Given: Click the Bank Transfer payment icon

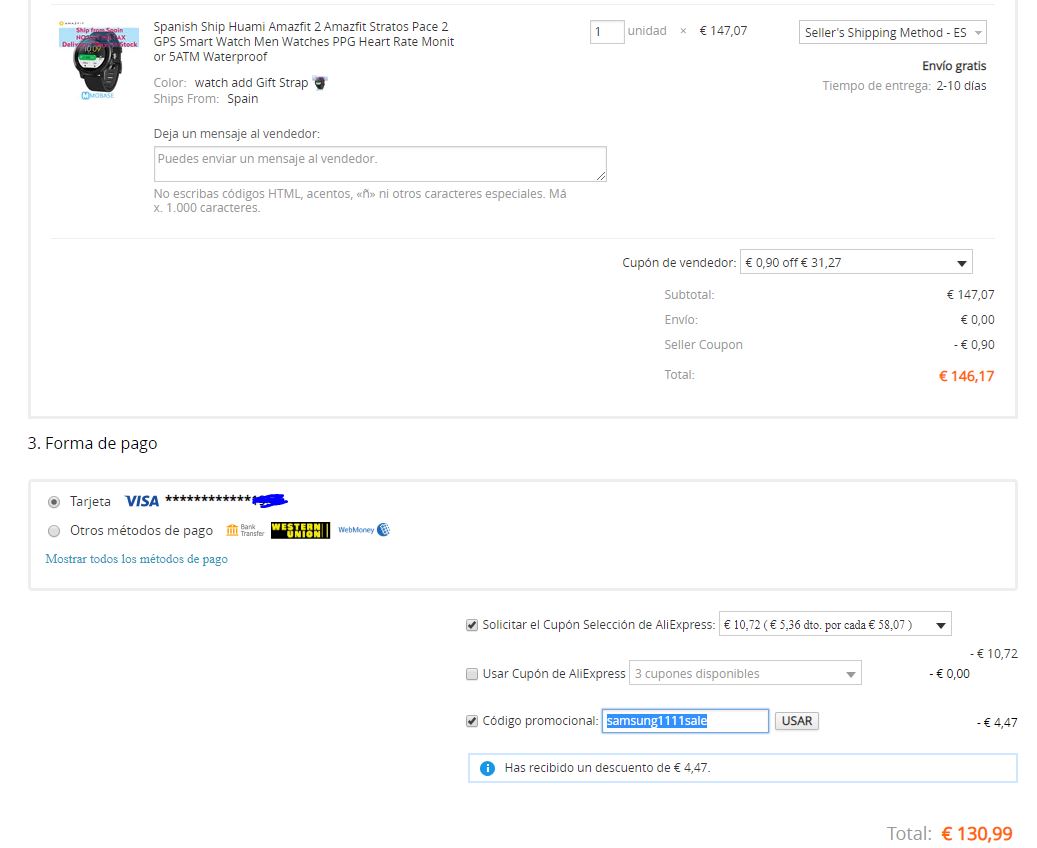Looking at the screenshot, I should coord(245,530).
